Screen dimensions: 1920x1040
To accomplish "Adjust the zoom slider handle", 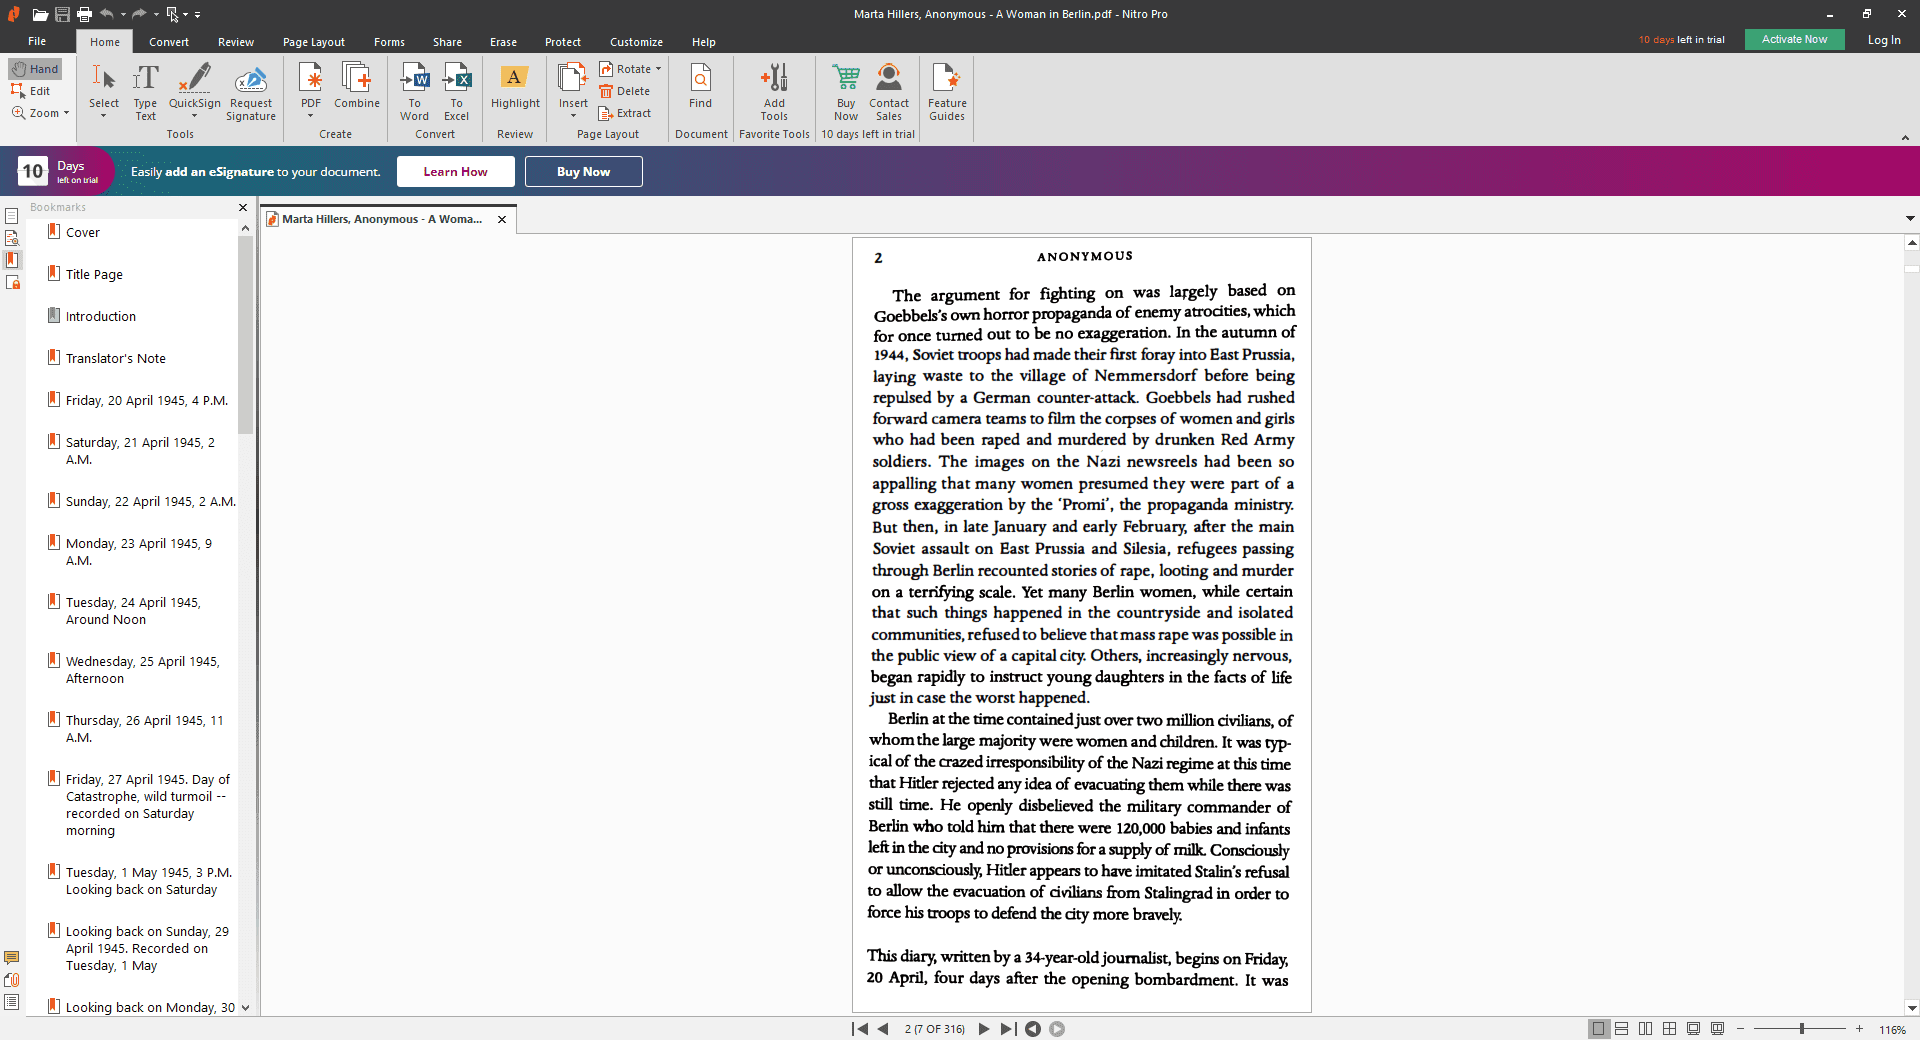I will point(1802,1029).
